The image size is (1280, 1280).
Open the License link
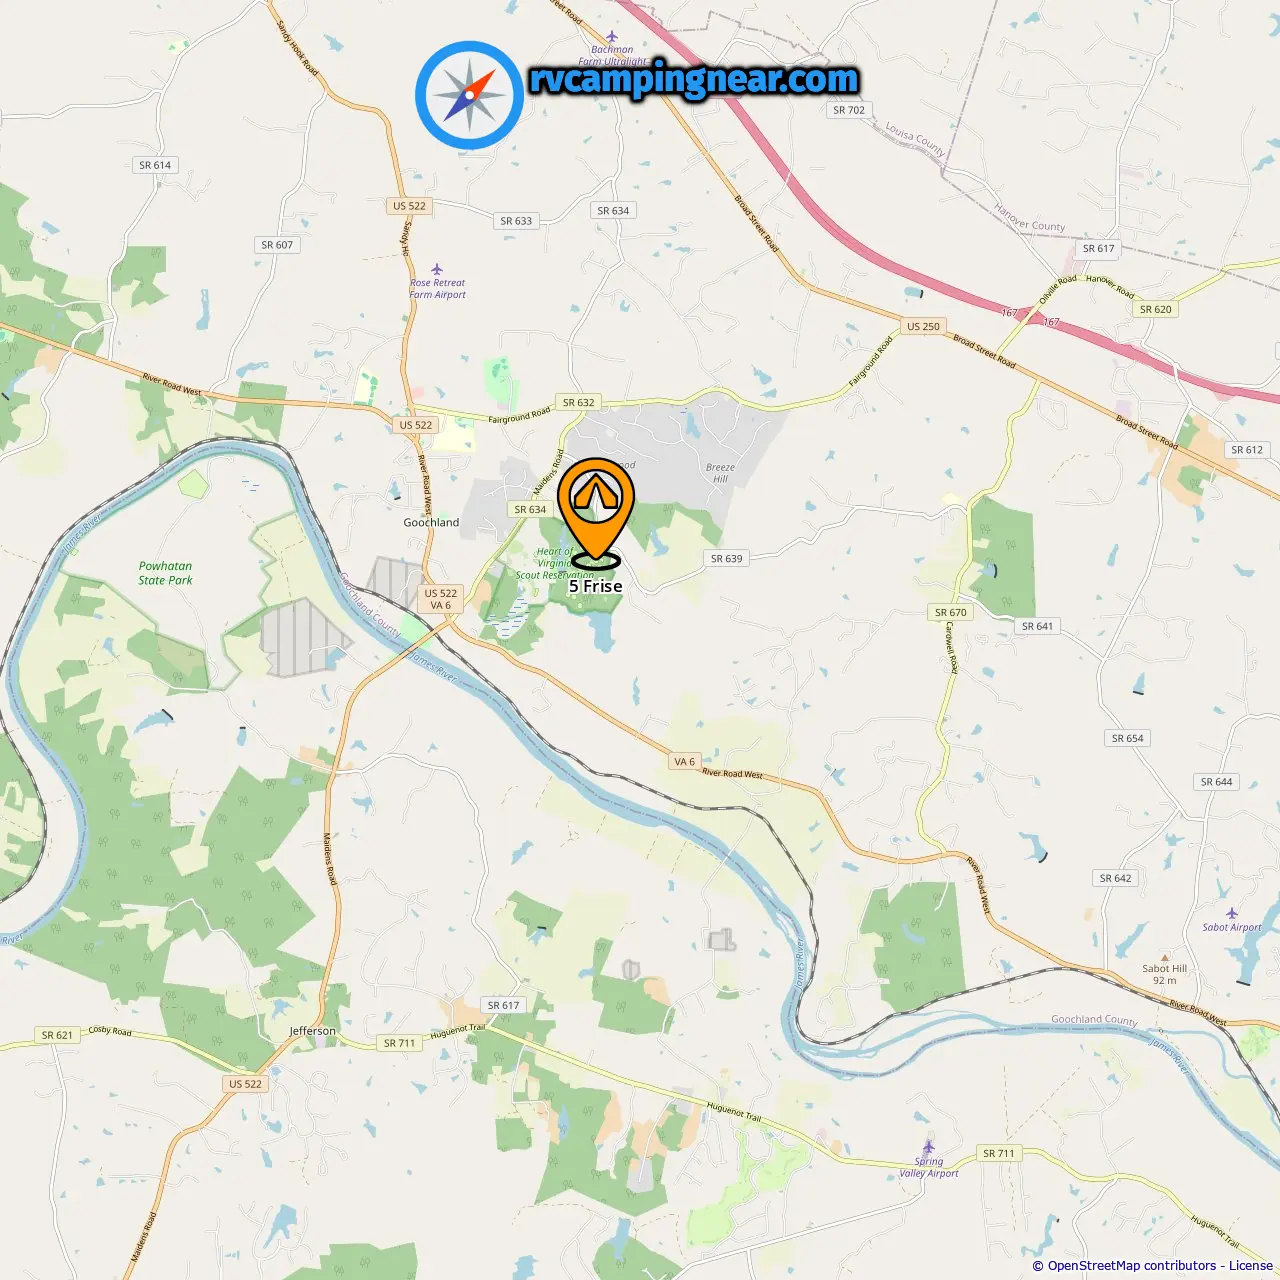1251,1266
